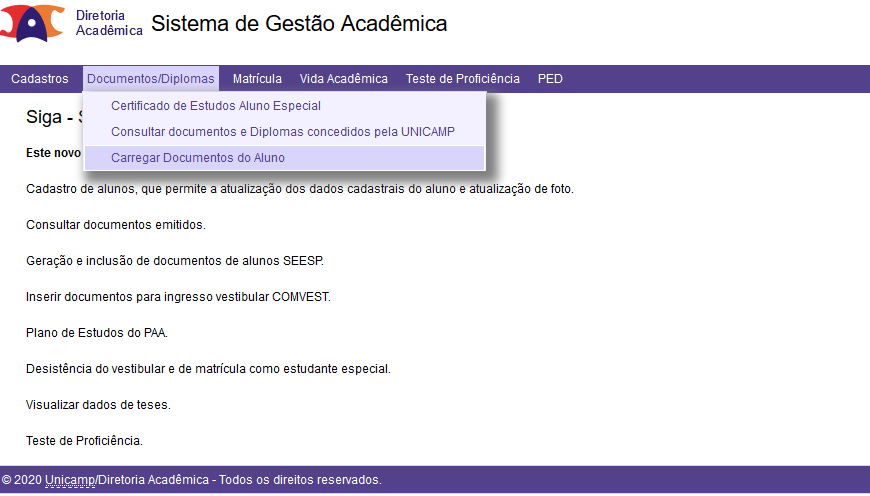Expand the Vida Acadêmica menu
The width and height of the screenshot is (870, 496).
[344, 79]
